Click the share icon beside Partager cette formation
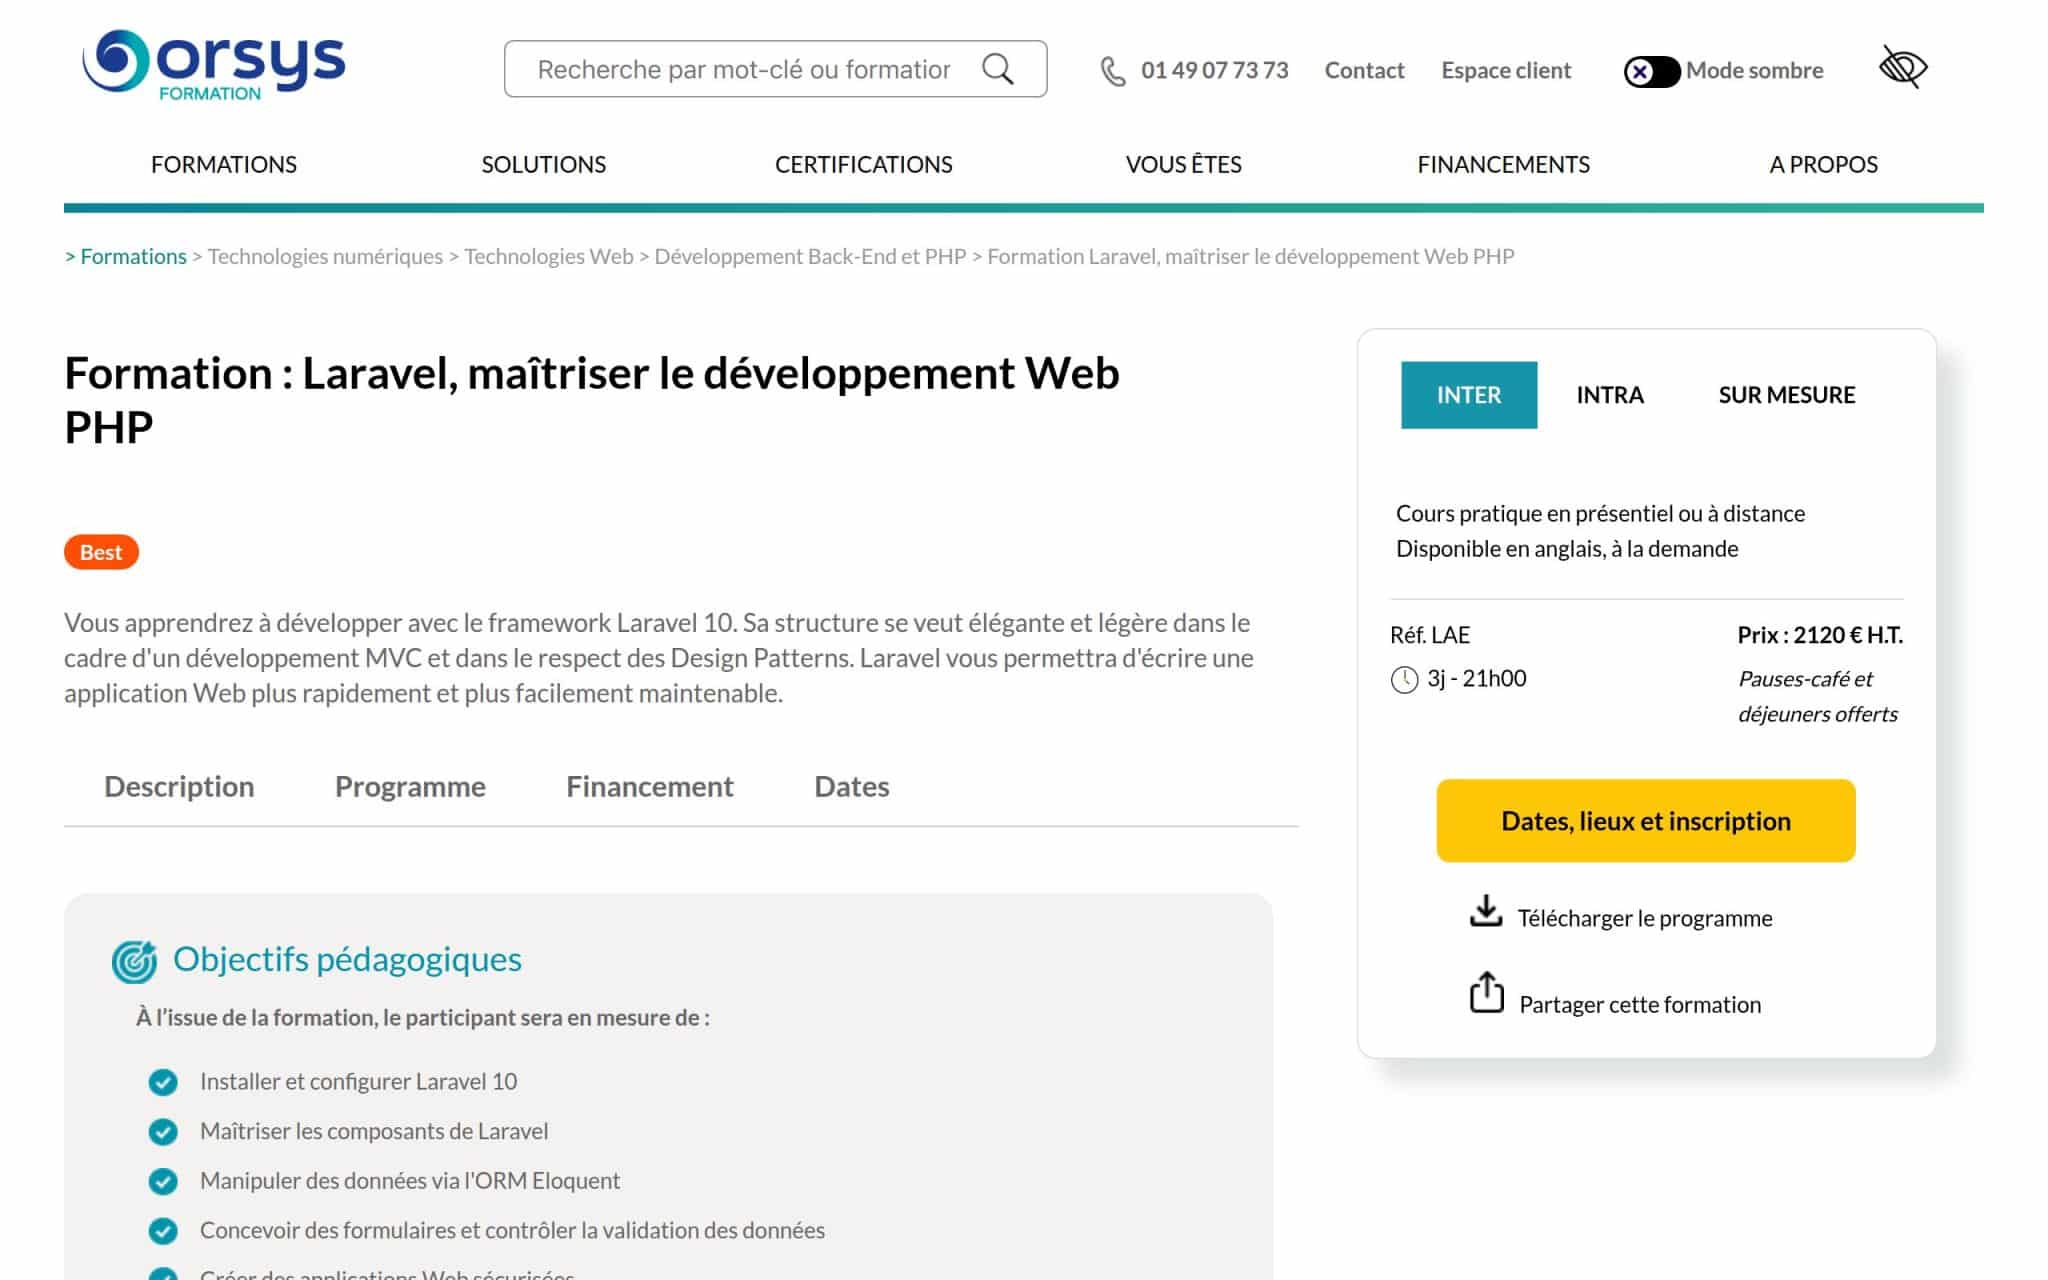This screenshot has width=2048, height=1280. point(1486,993)
